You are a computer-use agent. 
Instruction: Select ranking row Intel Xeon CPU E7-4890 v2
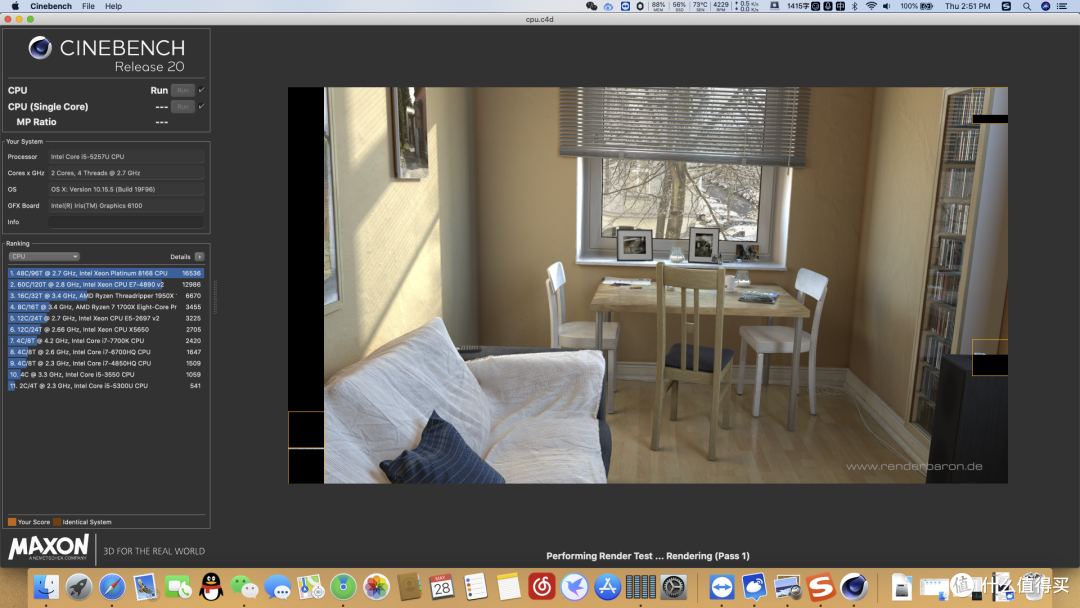(x=105, y=284)
